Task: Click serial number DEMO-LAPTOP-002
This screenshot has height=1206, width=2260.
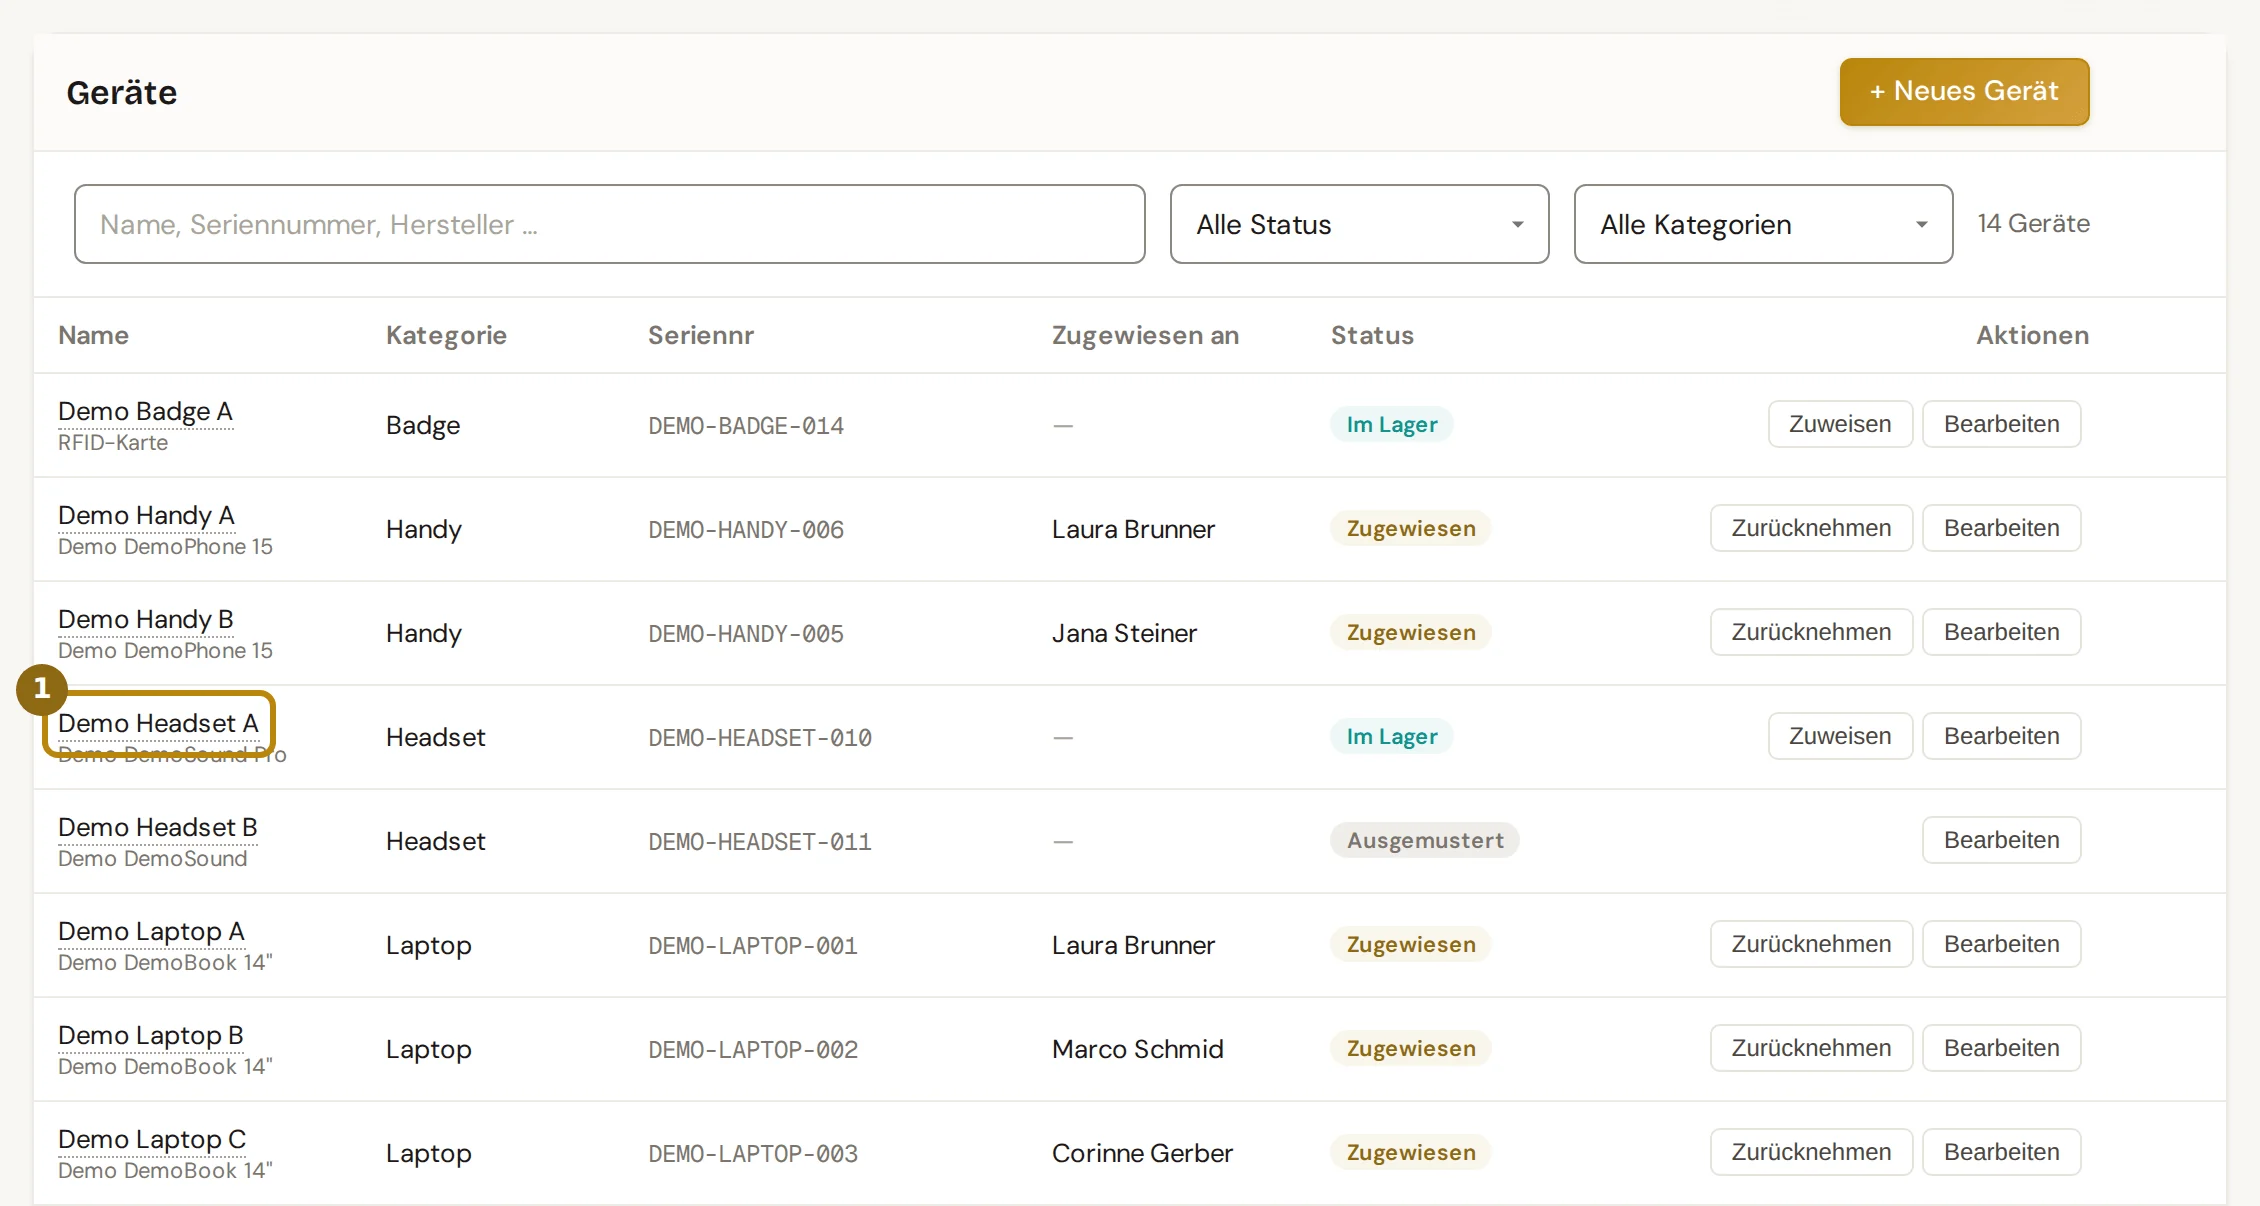Action: (x=753, y=1050)
